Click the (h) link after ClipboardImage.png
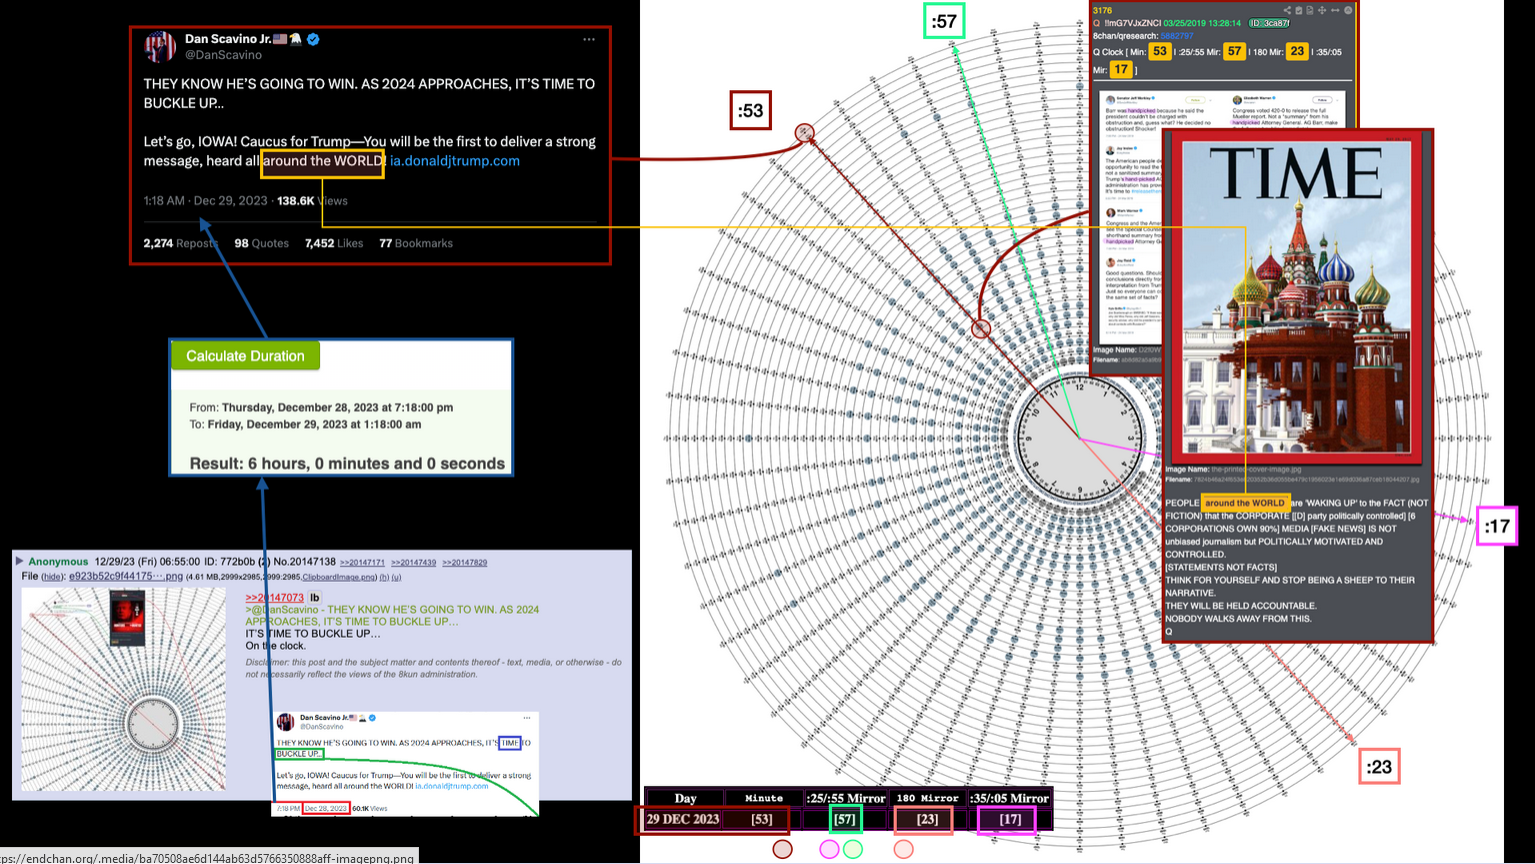 (x=384, y=577)
